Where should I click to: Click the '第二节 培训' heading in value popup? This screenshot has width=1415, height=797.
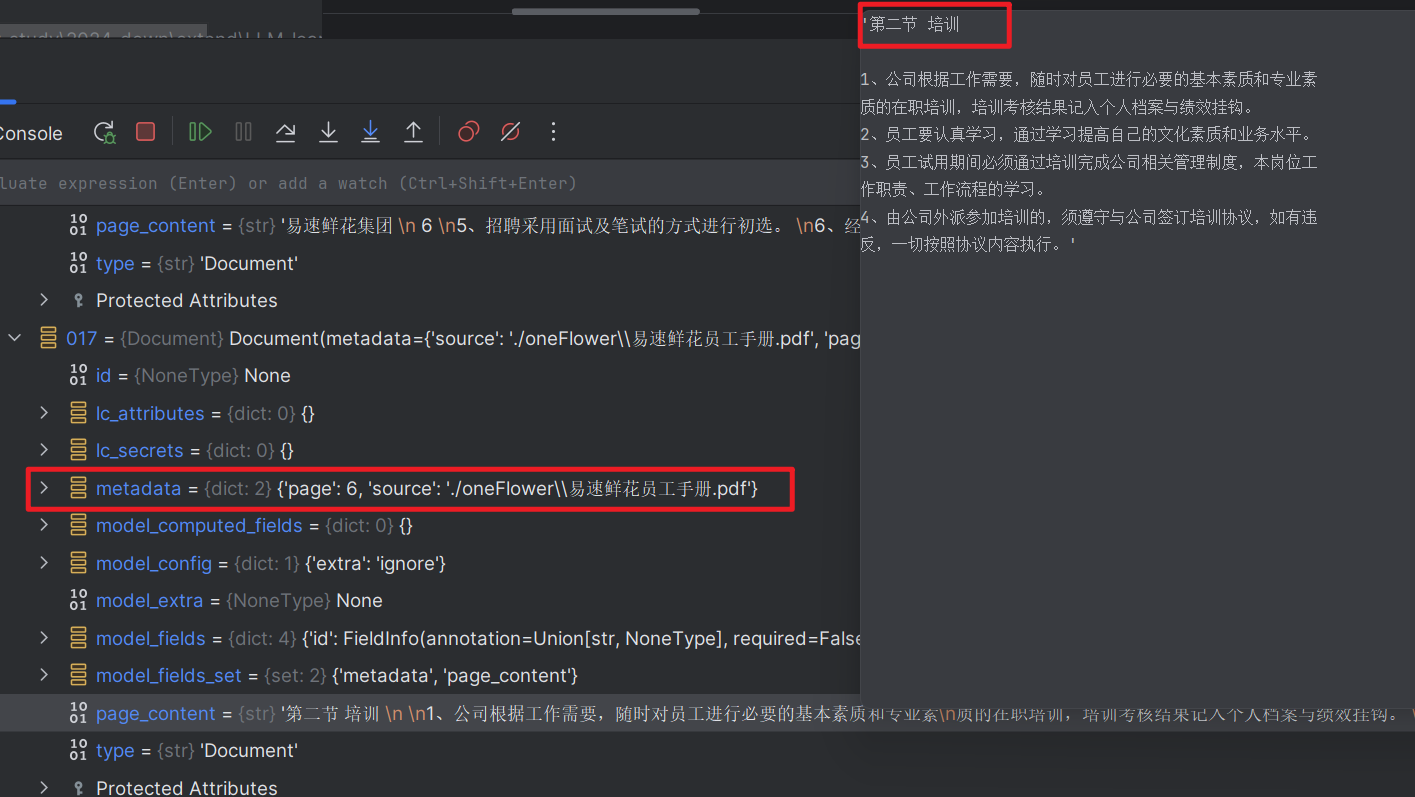pos(914,25)
